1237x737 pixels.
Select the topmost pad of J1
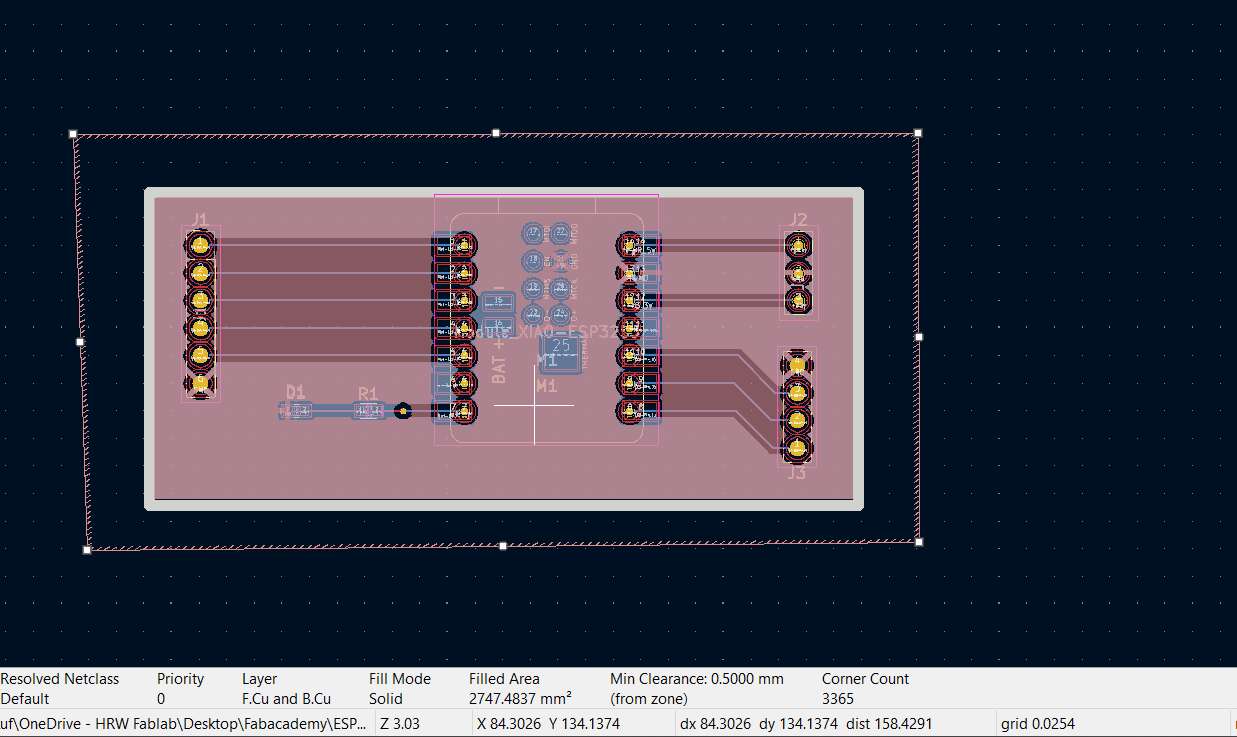[x=200, y=243]
